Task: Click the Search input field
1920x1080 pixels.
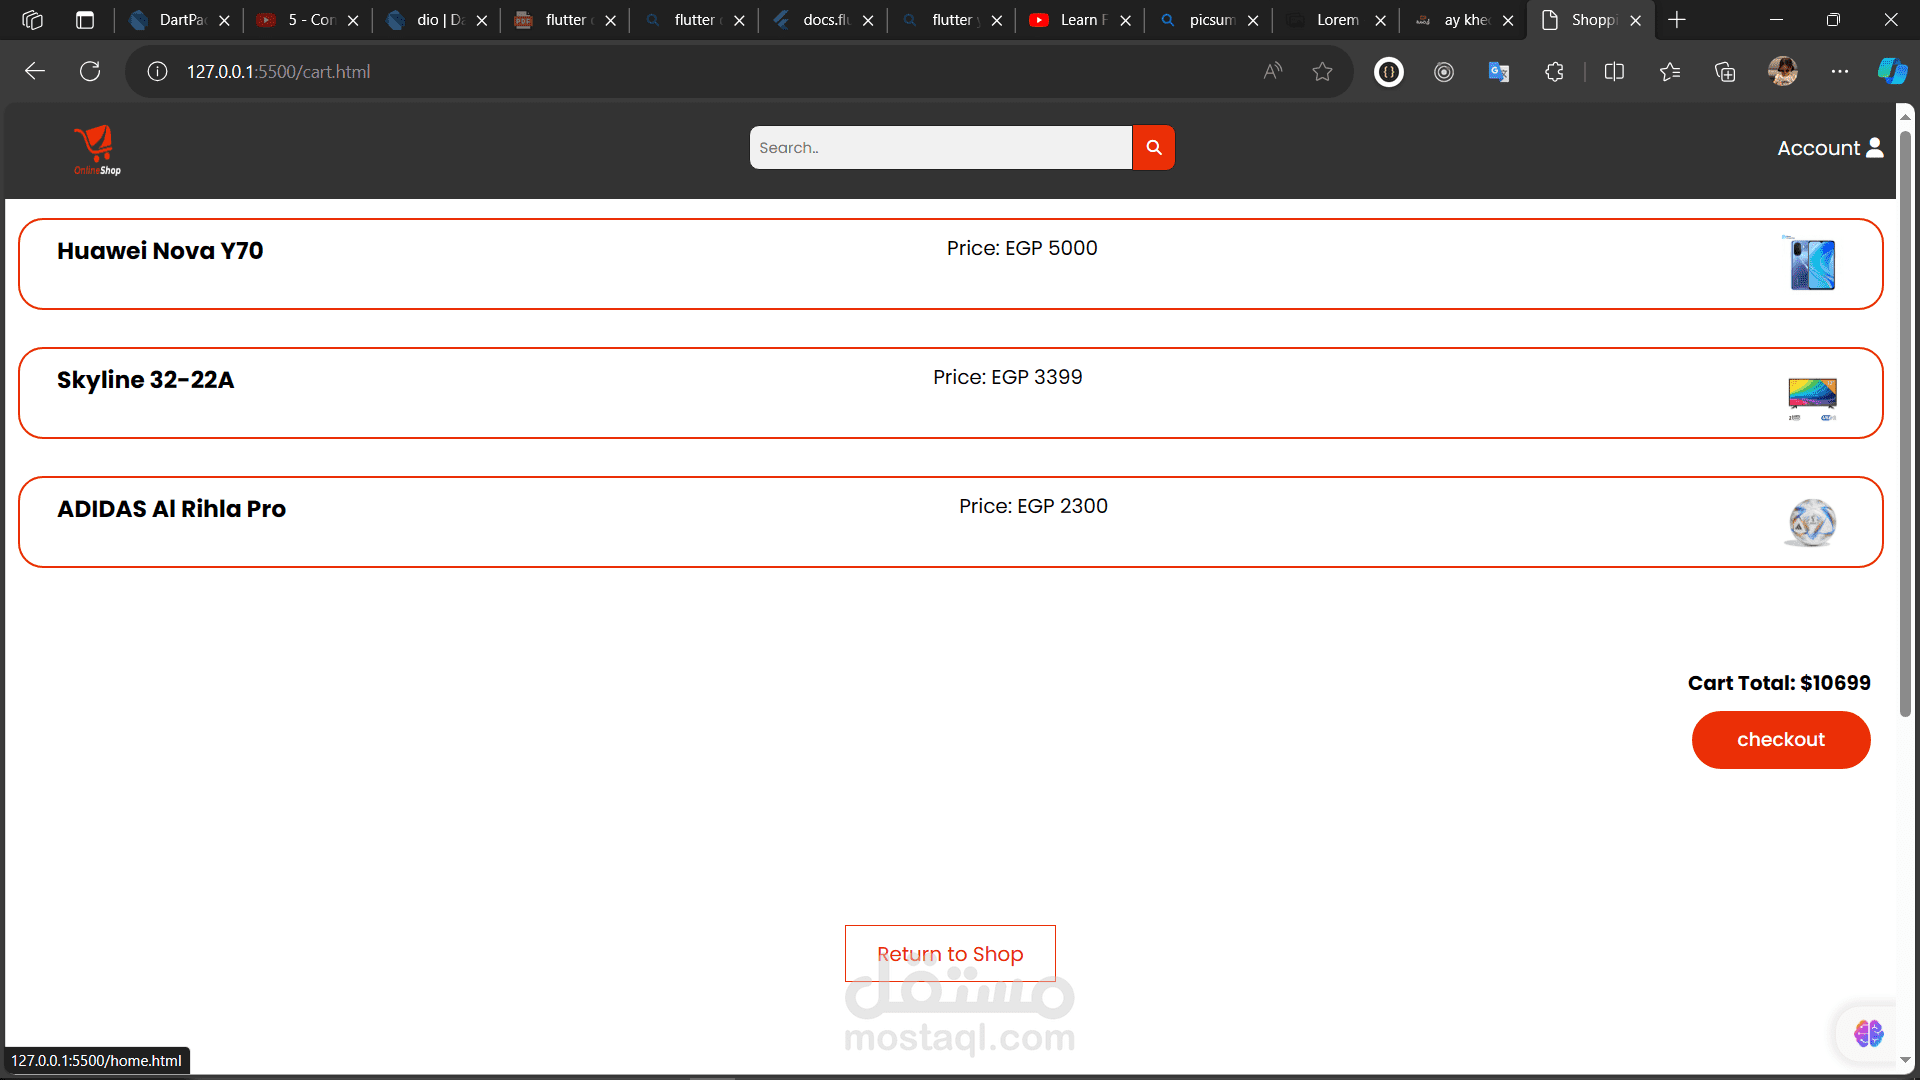Action: coord(940,148)
